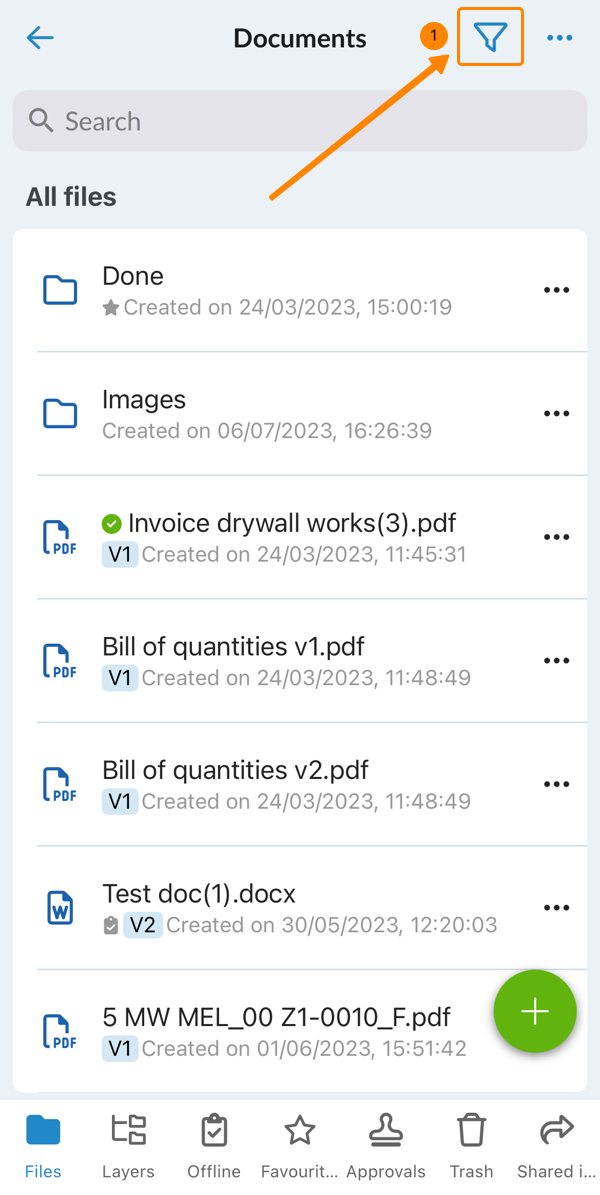Go to the Approvals tab
The width and height of the screenshot is (600, 1195).
[385, 1146]
